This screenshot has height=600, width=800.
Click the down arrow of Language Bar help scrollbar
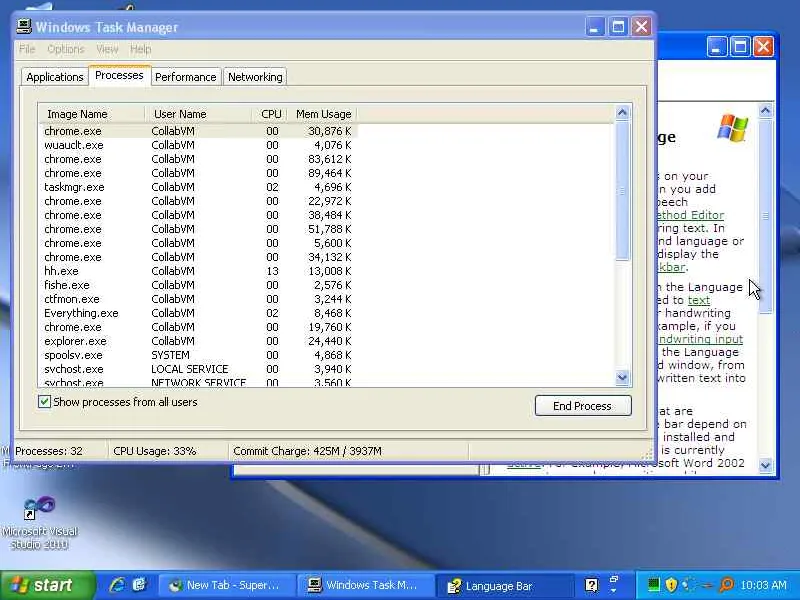[x=765, y=465]
